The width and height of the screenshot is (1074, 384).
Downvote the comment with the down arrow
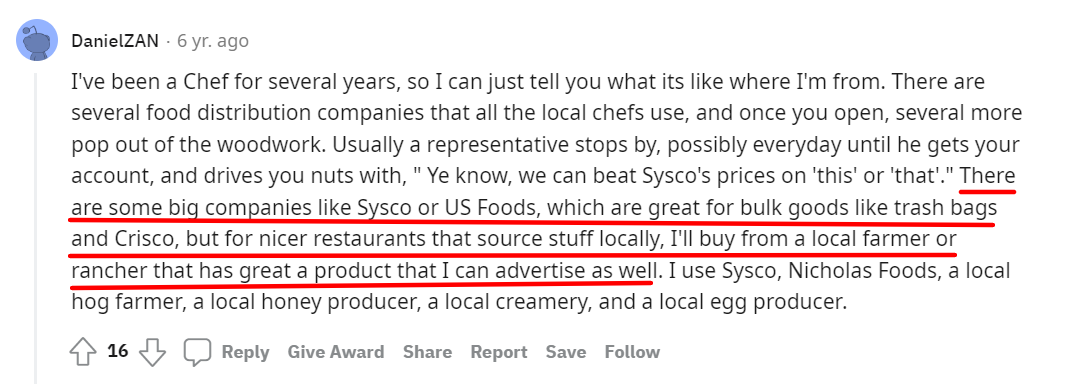(x=152, y=353)
